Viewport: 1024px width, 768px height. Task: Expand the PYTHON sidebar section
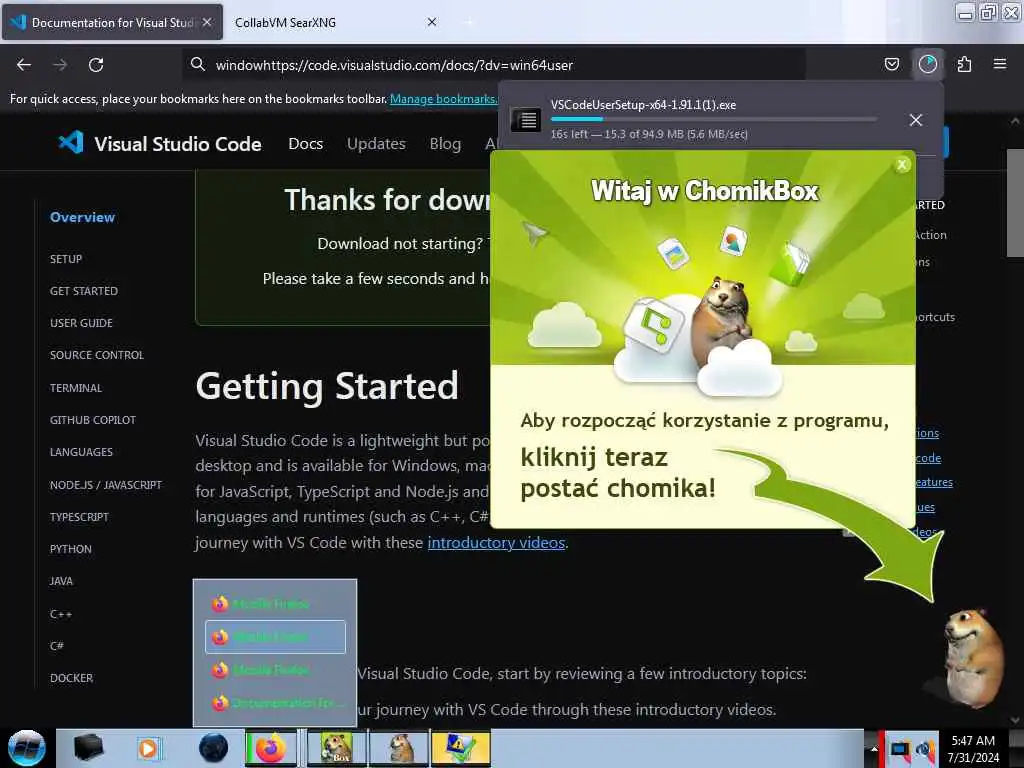(71, 549)
